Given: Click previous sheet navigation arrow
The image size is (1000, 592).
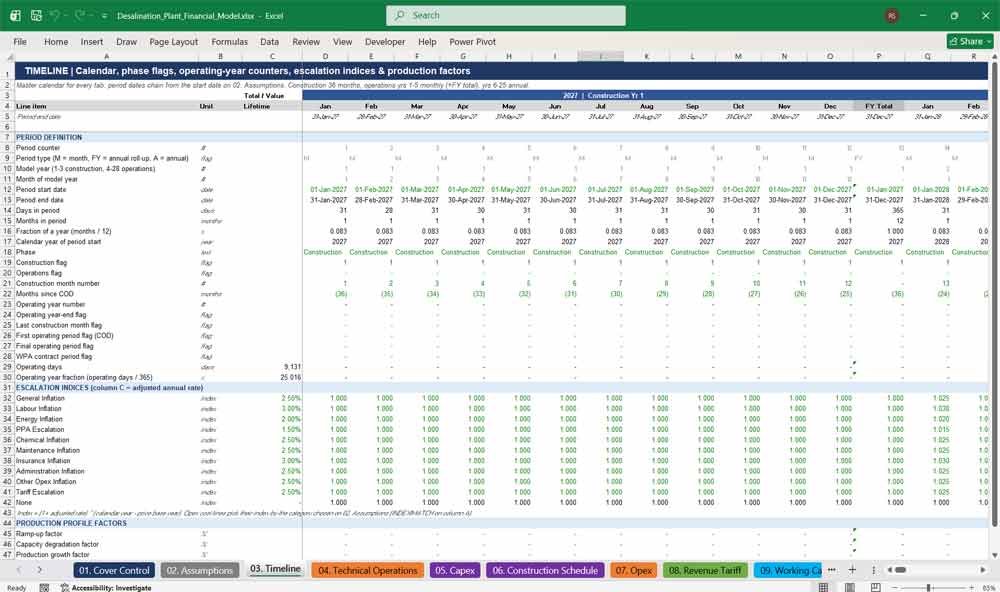Looking at the screenshot, I should [18, 570].
